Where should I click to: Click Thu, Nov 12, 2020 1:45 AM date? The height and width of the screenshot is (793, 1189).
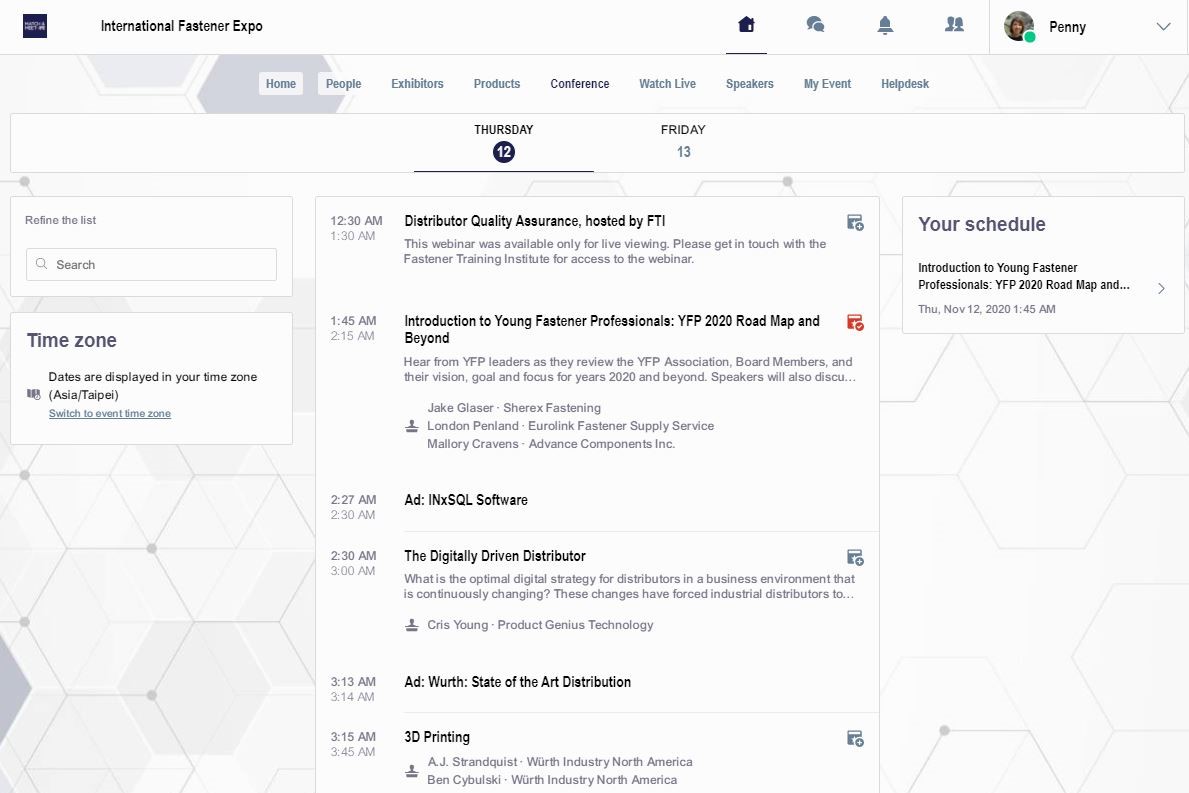coord(987,309)
